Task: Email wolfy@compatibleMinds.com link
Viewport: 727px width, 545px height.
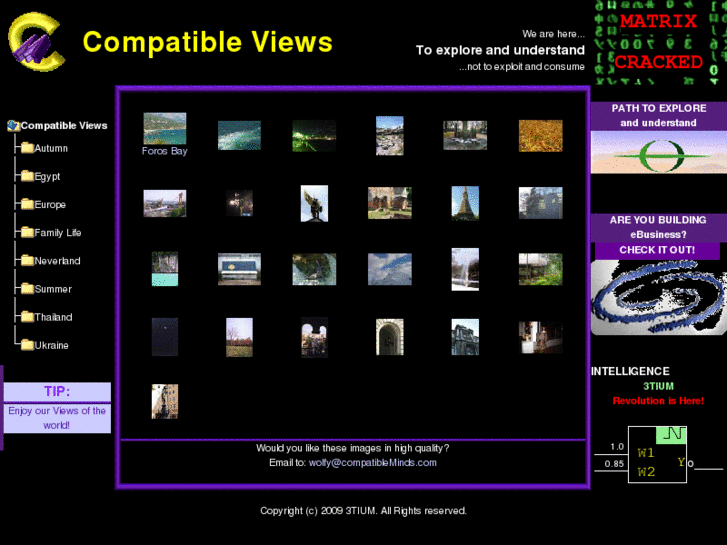Action: coord(373,463)
